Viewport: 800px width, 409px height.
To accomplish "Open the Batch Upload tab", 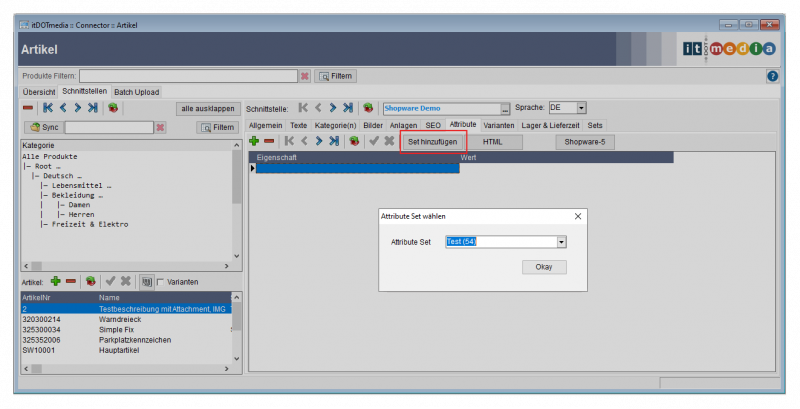I will (x=135, y=92).
